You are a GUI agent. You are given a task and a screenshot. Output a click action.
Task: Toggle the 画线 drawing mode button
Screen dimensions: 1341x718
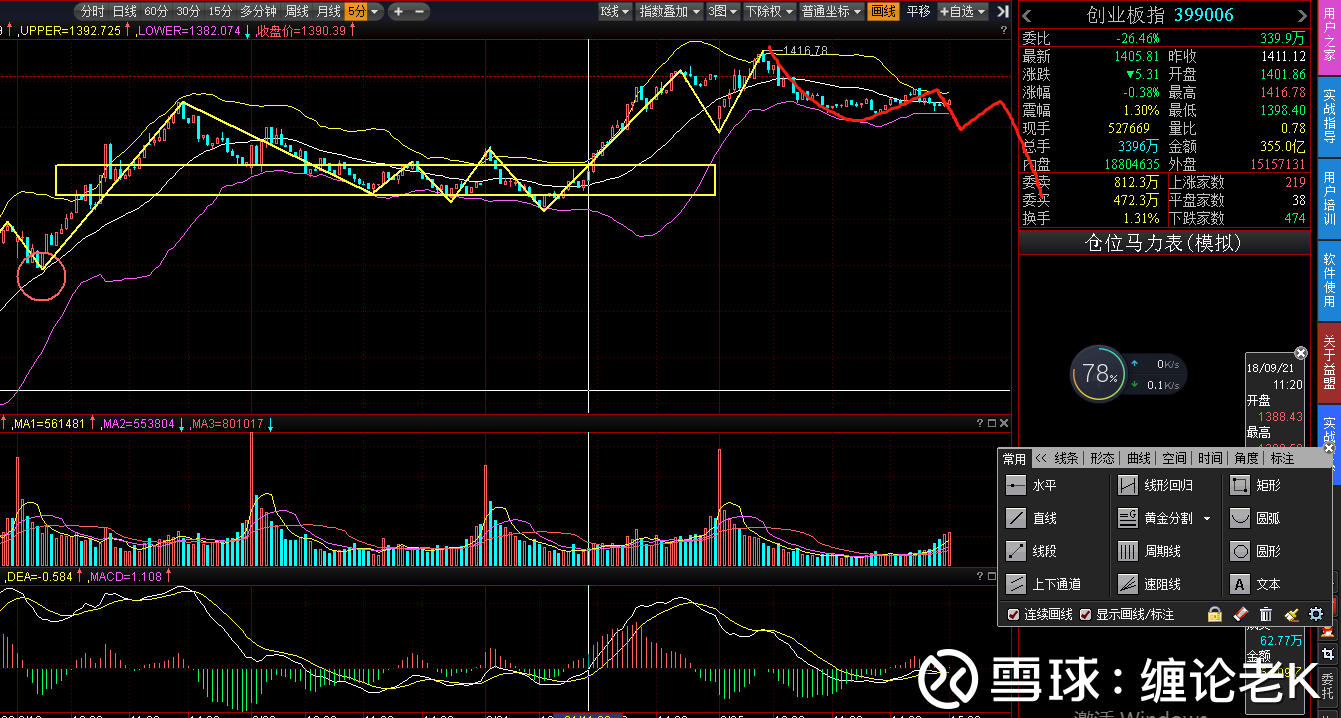[x=884, y=11]
